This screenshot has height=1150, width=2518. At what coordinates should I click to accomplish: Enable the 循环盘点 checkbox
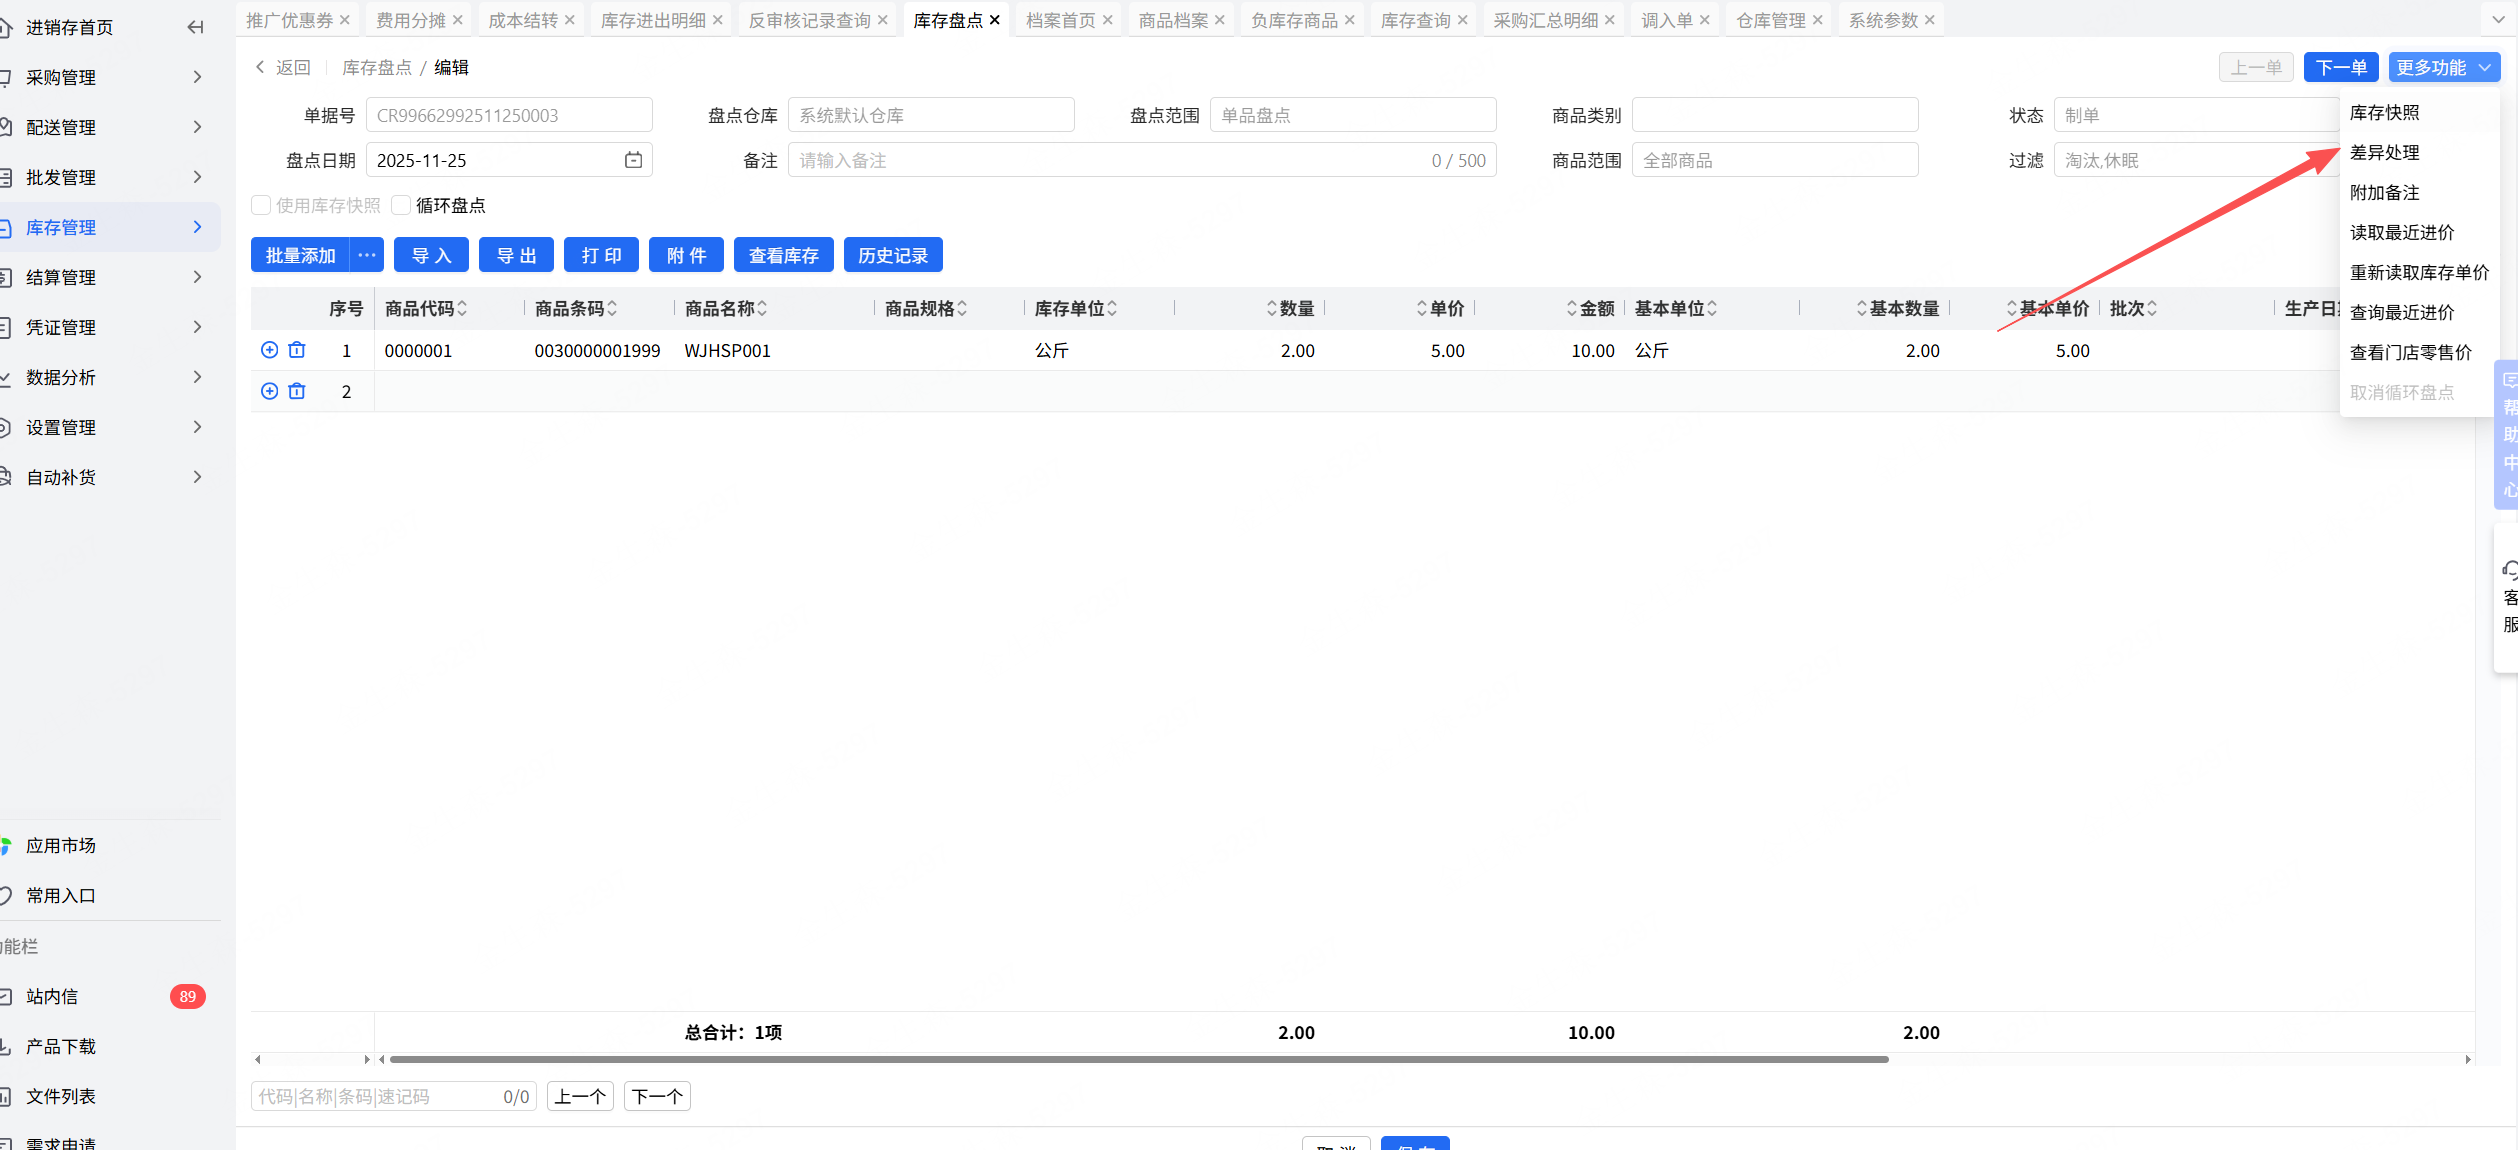click(x=402, y=205)
